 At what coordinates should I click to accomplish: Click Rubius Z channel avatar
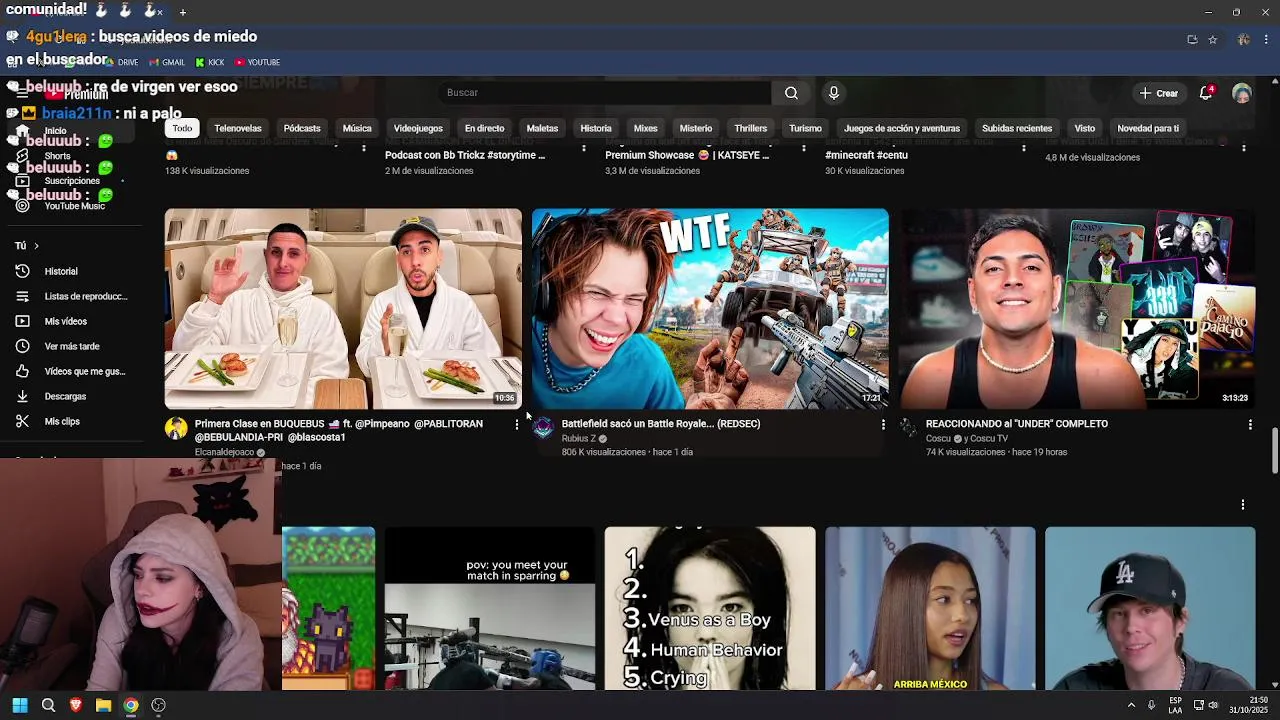pyautogui.click(x=543, y=429)
